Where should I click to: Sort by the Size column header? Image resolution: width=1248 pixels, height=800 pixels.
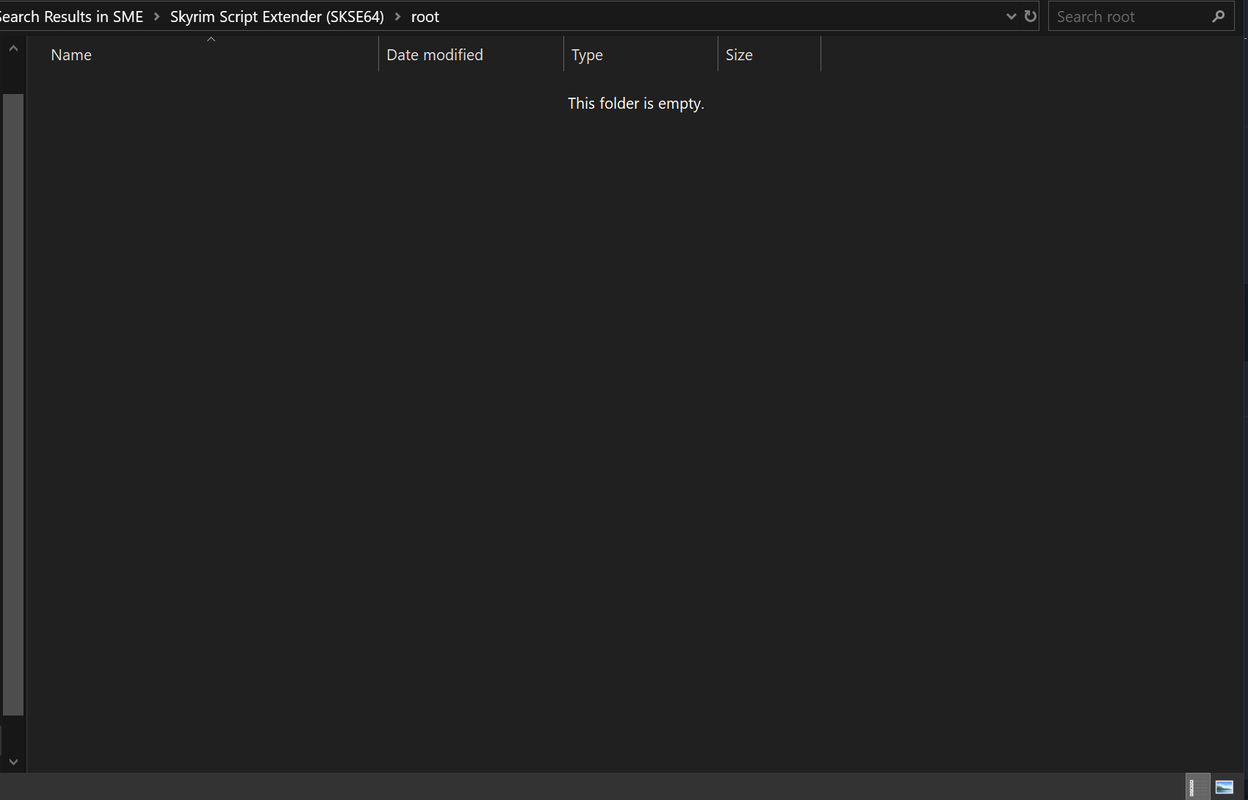[x=769, y=55]
